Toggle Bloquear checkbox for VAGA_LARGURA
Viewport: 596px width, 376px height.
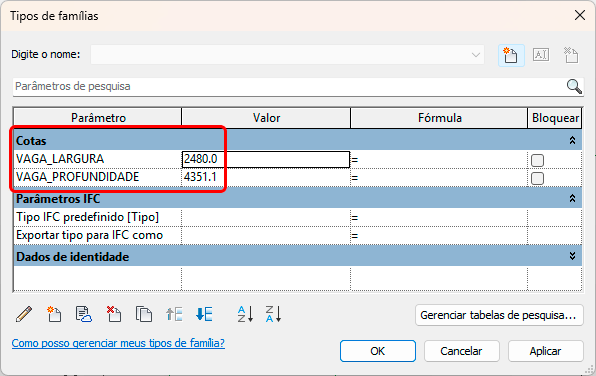click(537, 160)
